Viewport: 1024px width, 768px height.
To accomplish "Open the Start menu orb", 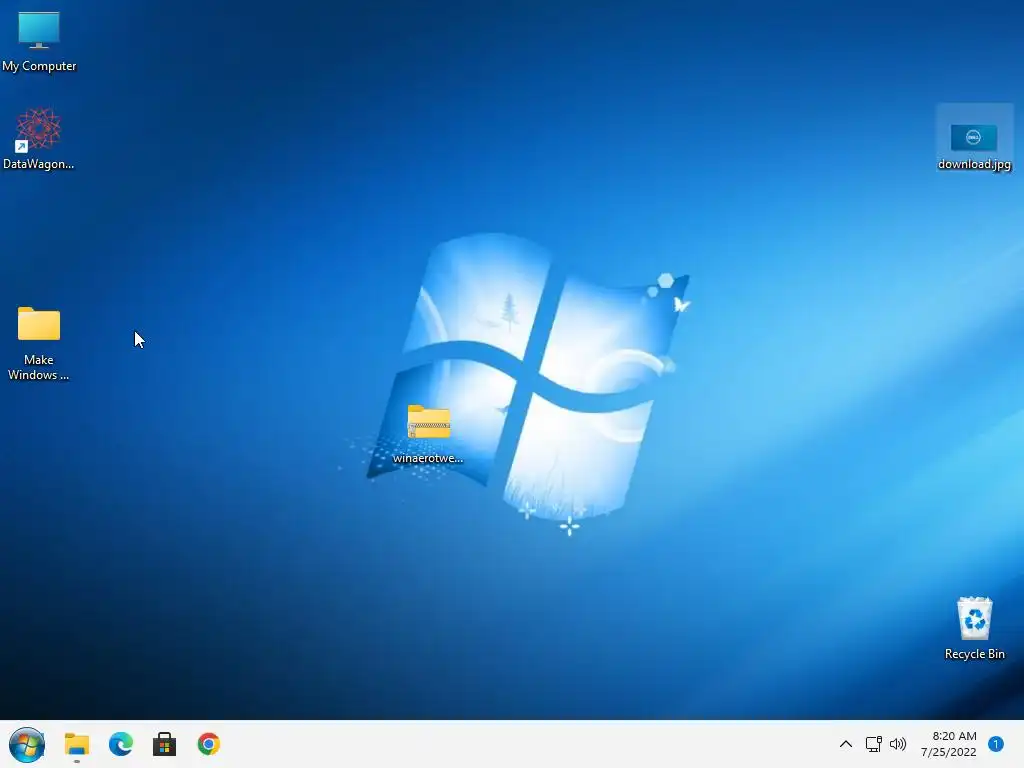I will coord(27,744).
